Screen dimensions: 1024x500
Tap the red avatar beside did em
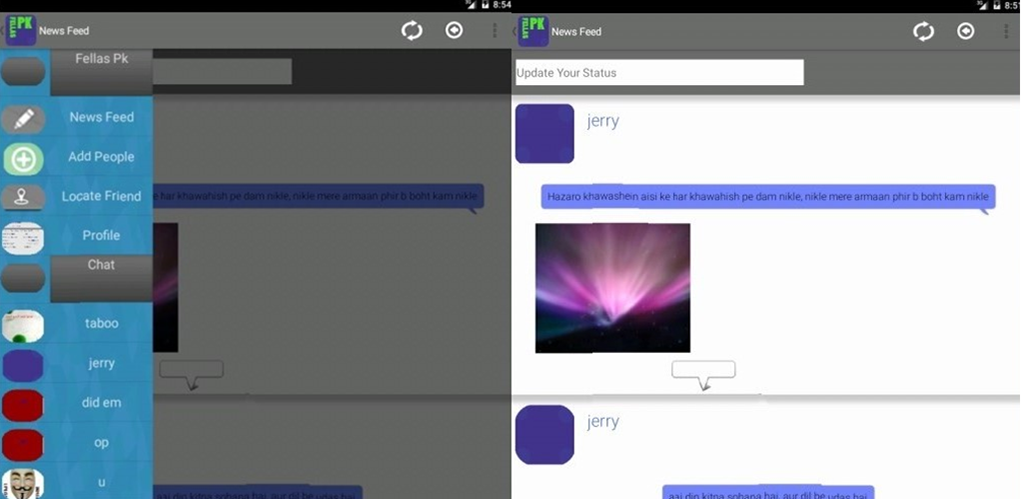coord(23,405)
